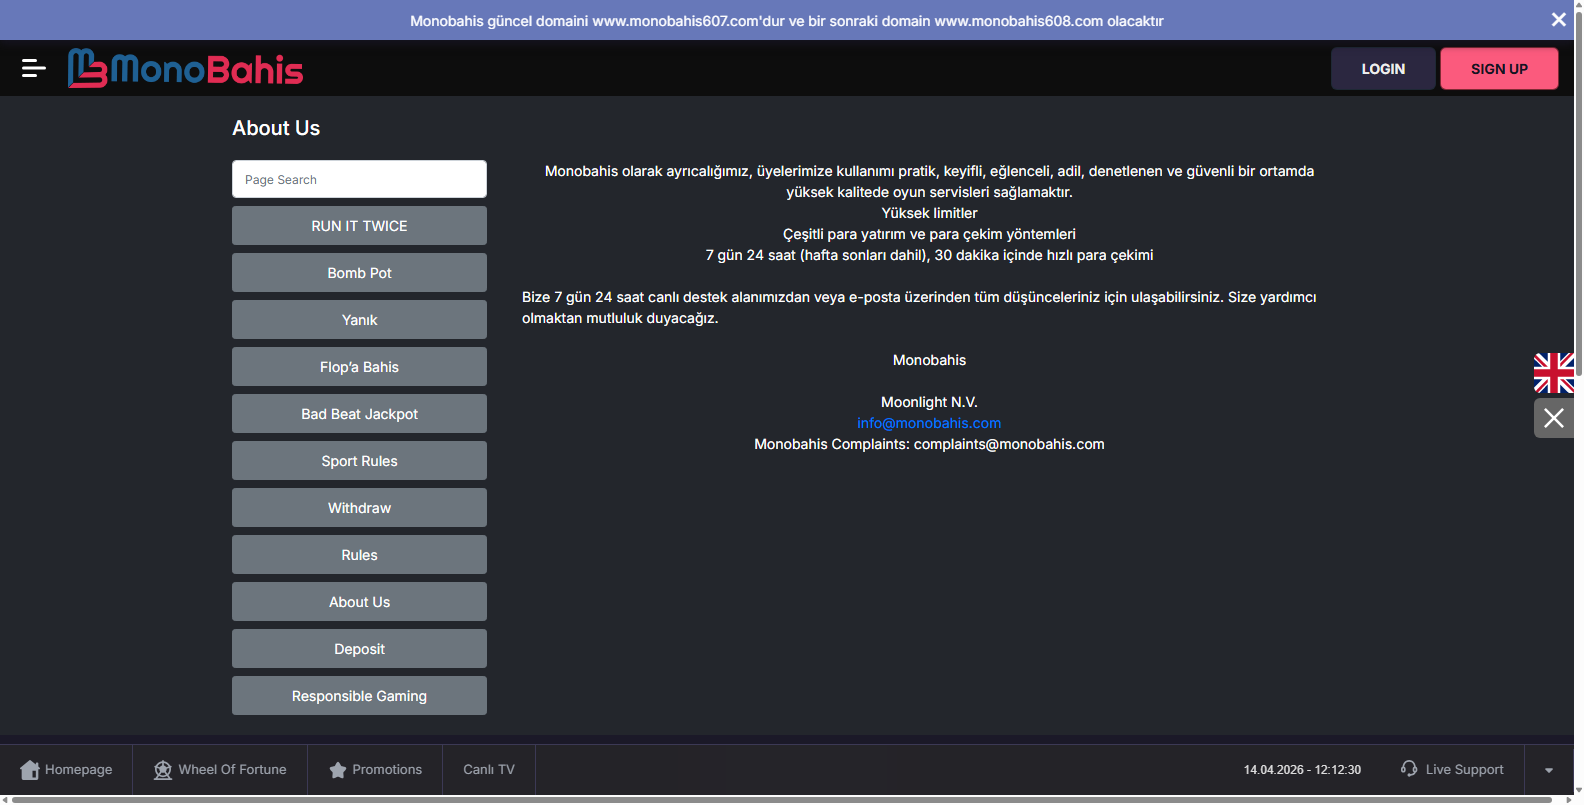
Task: Email info@monobahis.com link
Action: click(929, 423)
